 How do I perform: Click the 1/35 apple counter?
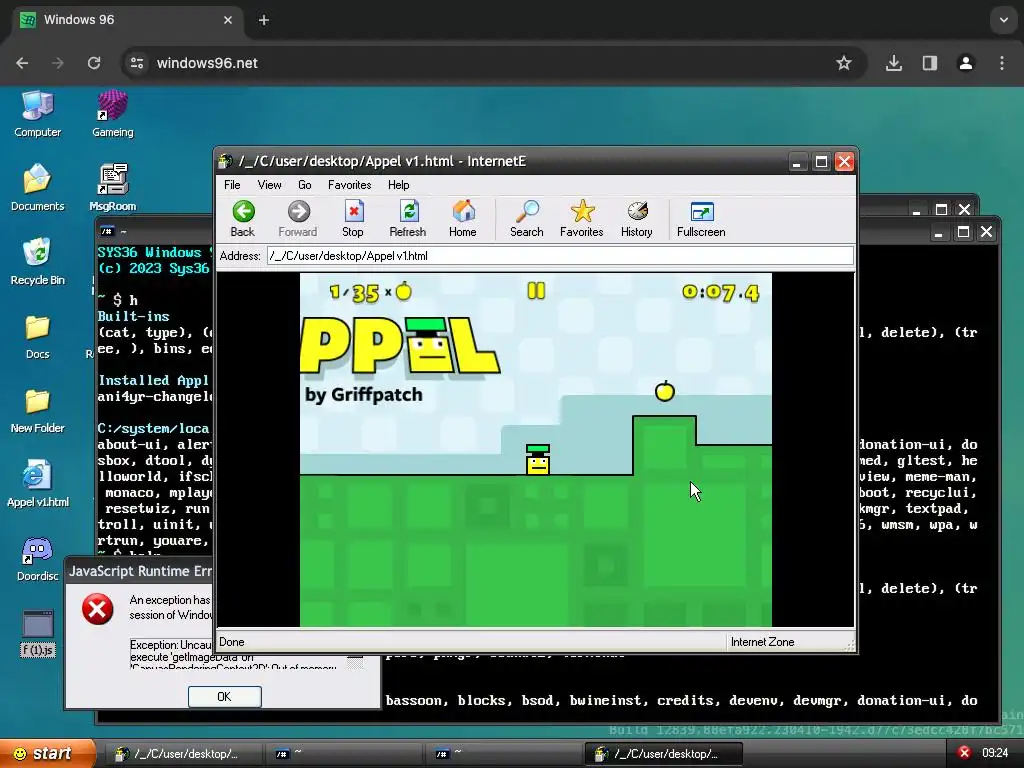[371, 292]
